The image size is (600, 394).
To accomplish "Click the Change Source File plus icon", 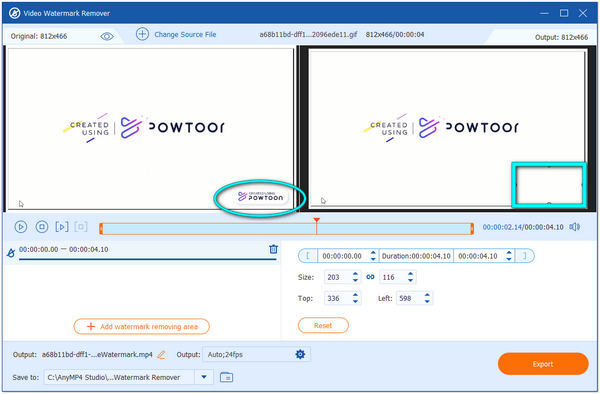I will 142,34.
